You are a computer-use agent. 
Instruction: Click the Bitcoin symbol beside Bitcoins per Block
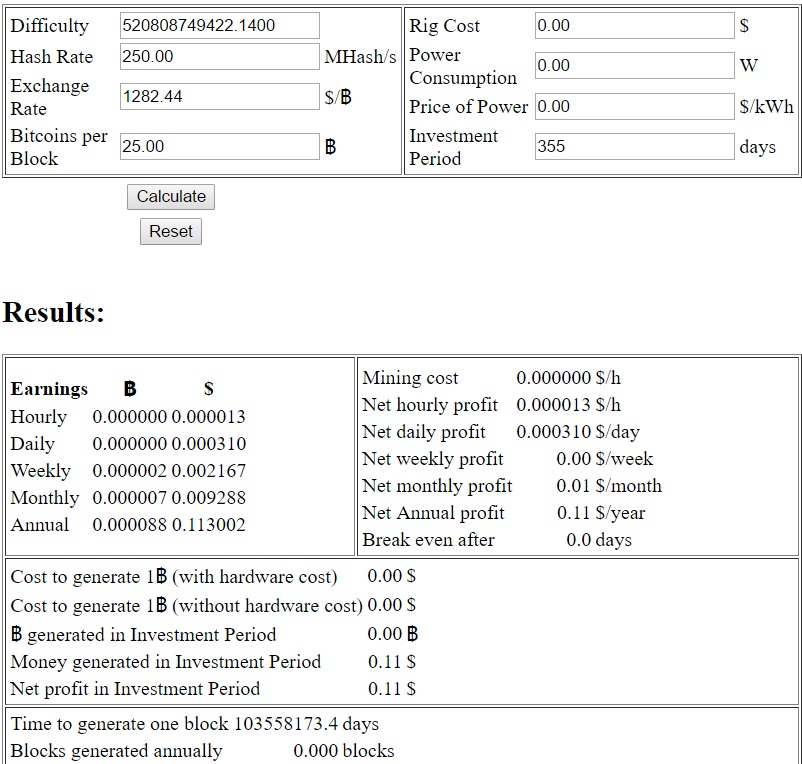tap(331, 147)
